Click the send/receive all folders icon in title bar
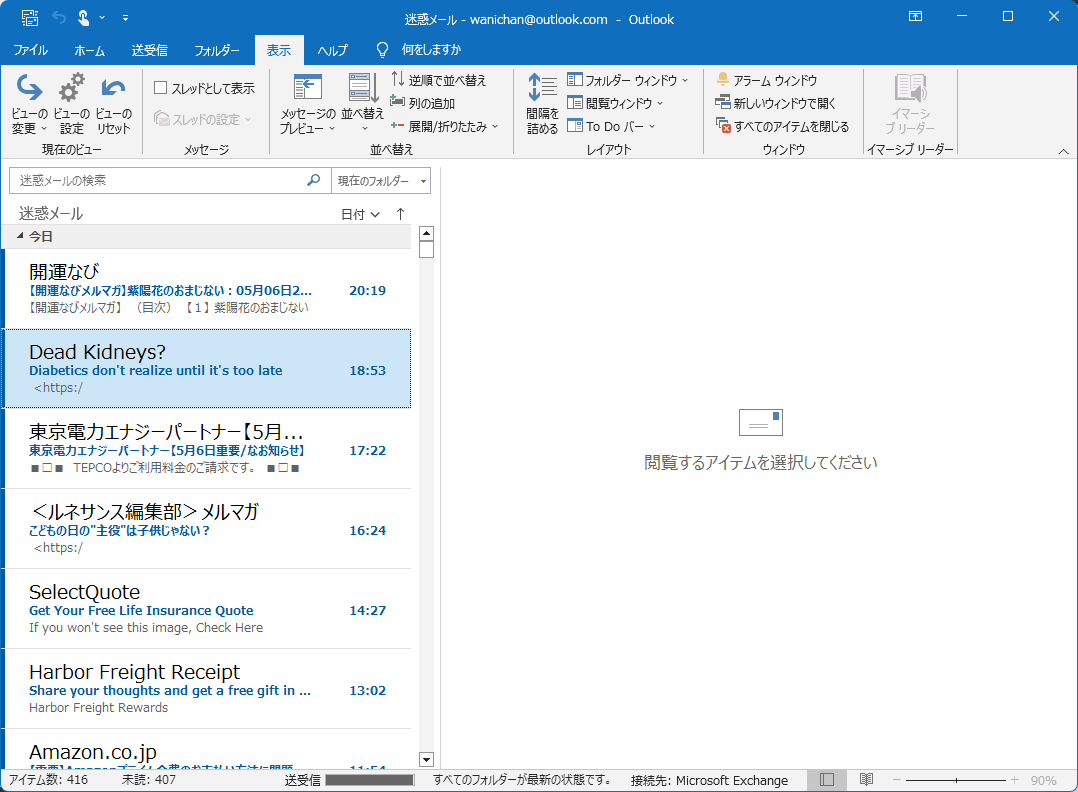Image resolution: width=1078 pixels, height=792 pixels. coord(30,18)
